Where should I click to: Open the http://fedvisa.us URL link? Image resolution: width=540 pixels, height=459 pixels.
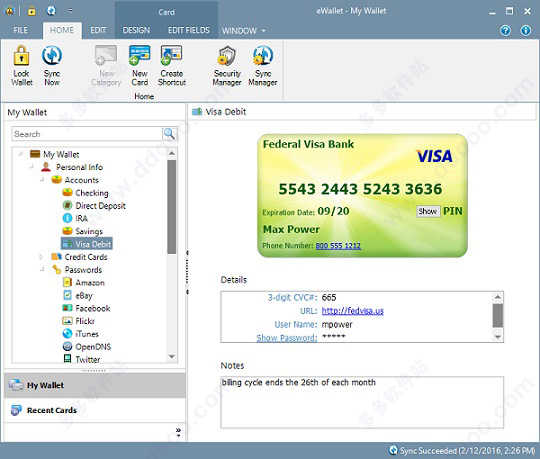[353, 311]
